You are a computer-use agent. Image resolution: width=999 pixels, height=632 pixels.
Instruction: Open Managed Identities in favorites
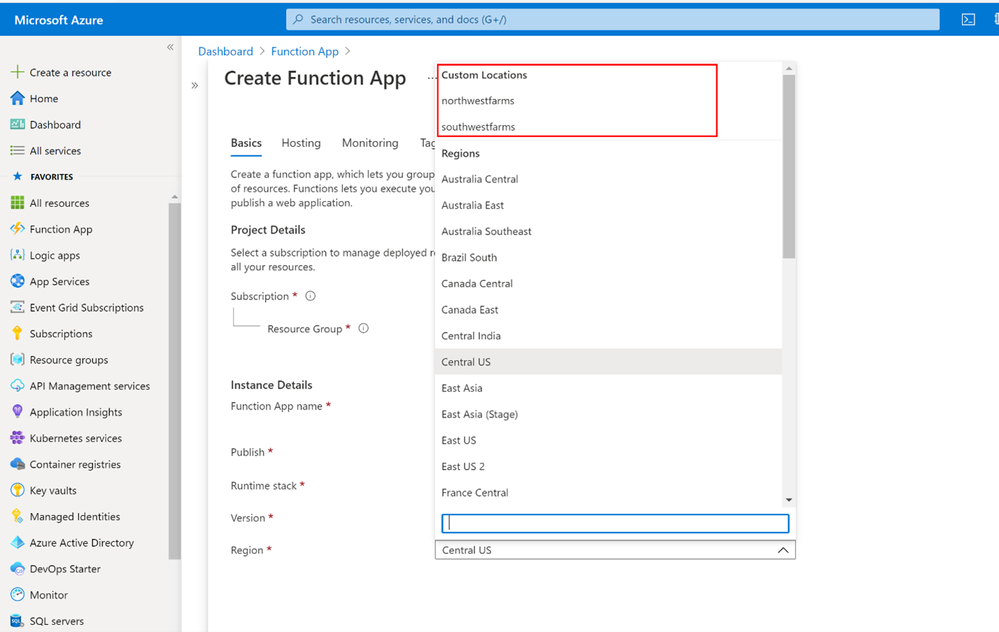[75, 517]
